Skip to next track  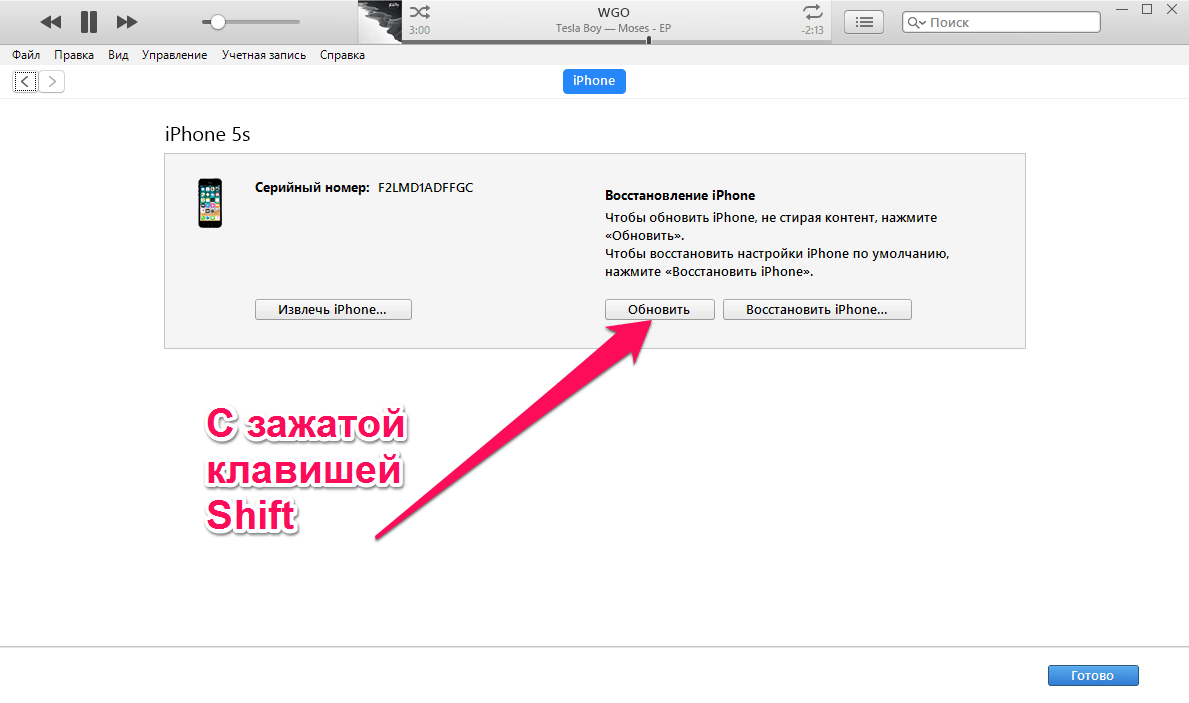click(127, 21)
